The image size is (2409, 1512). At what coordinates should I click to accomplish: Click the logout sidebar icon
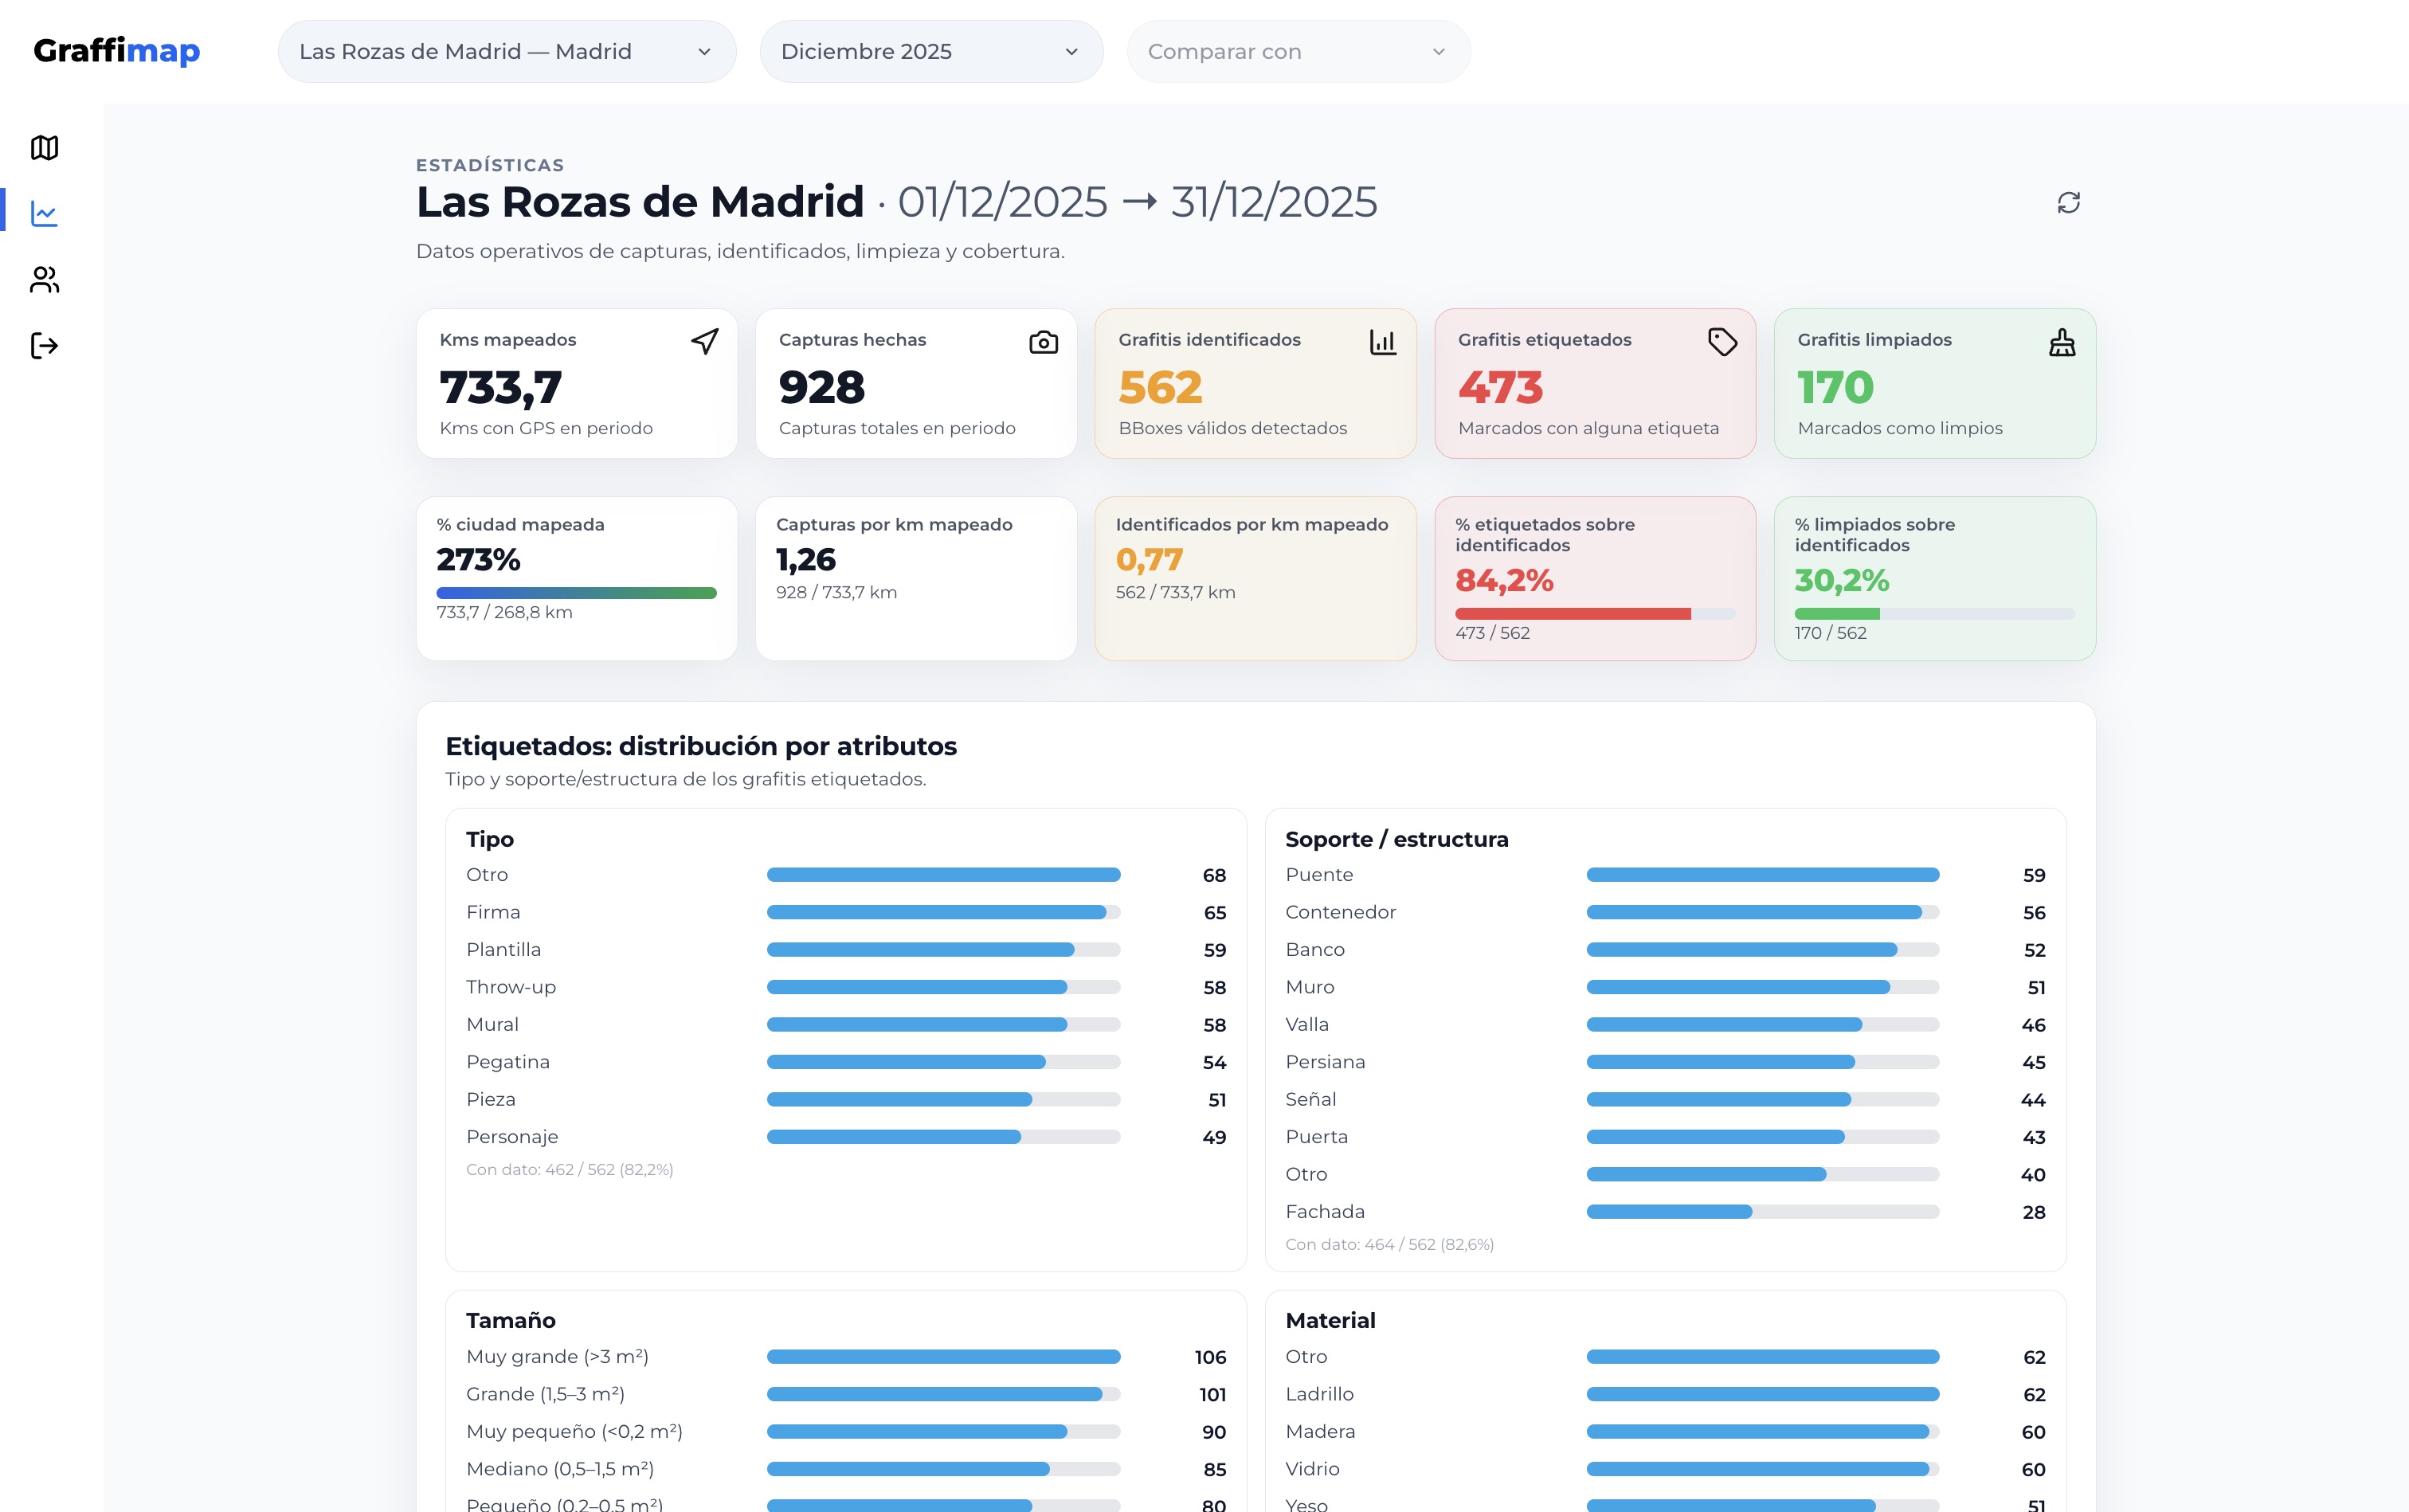[x=44, y=346]
